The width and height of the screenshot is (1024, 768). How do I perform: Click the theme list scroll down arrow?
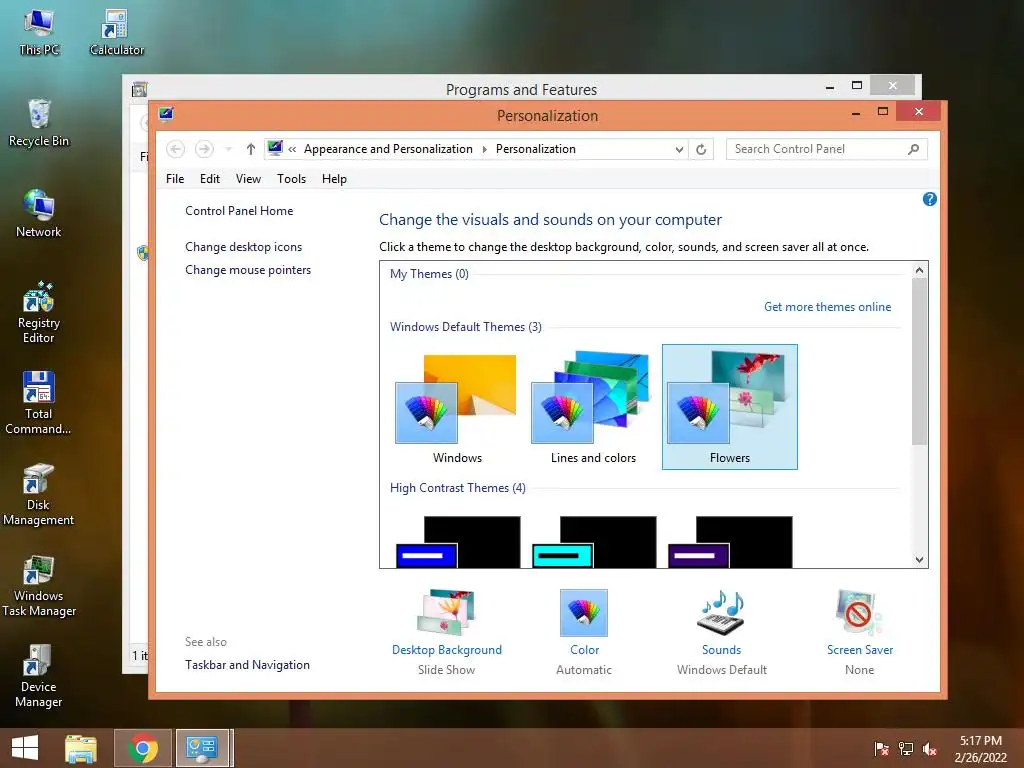(919, 559)
